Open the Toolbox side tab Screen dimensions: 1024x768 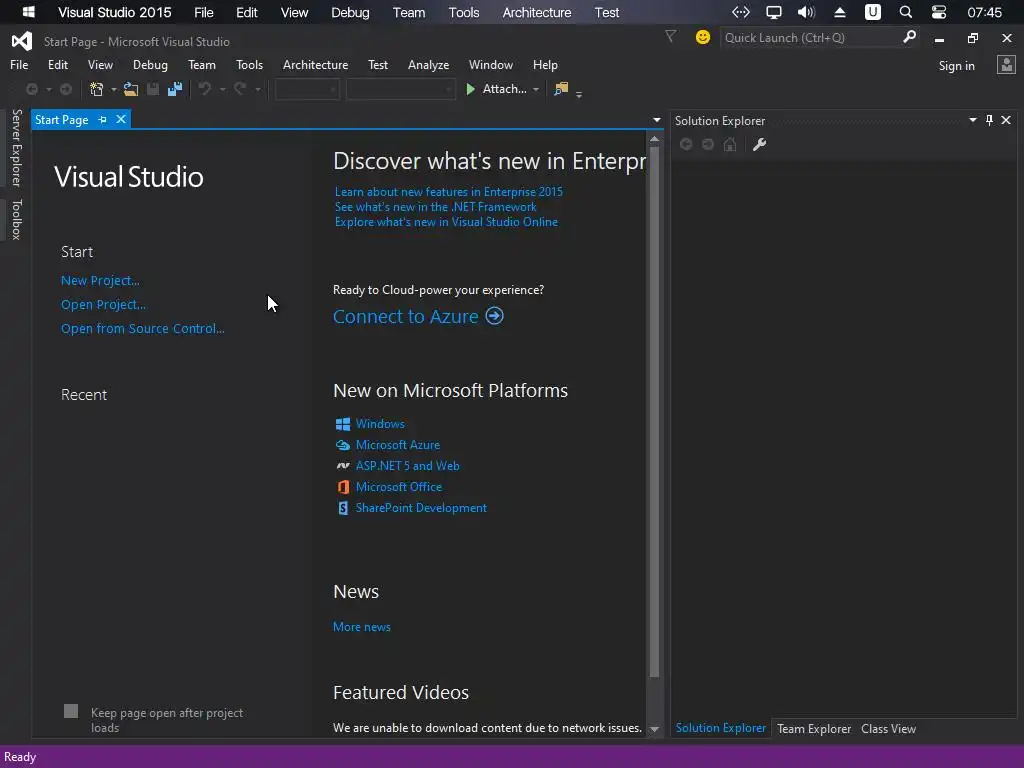click(x=16, y=219)
